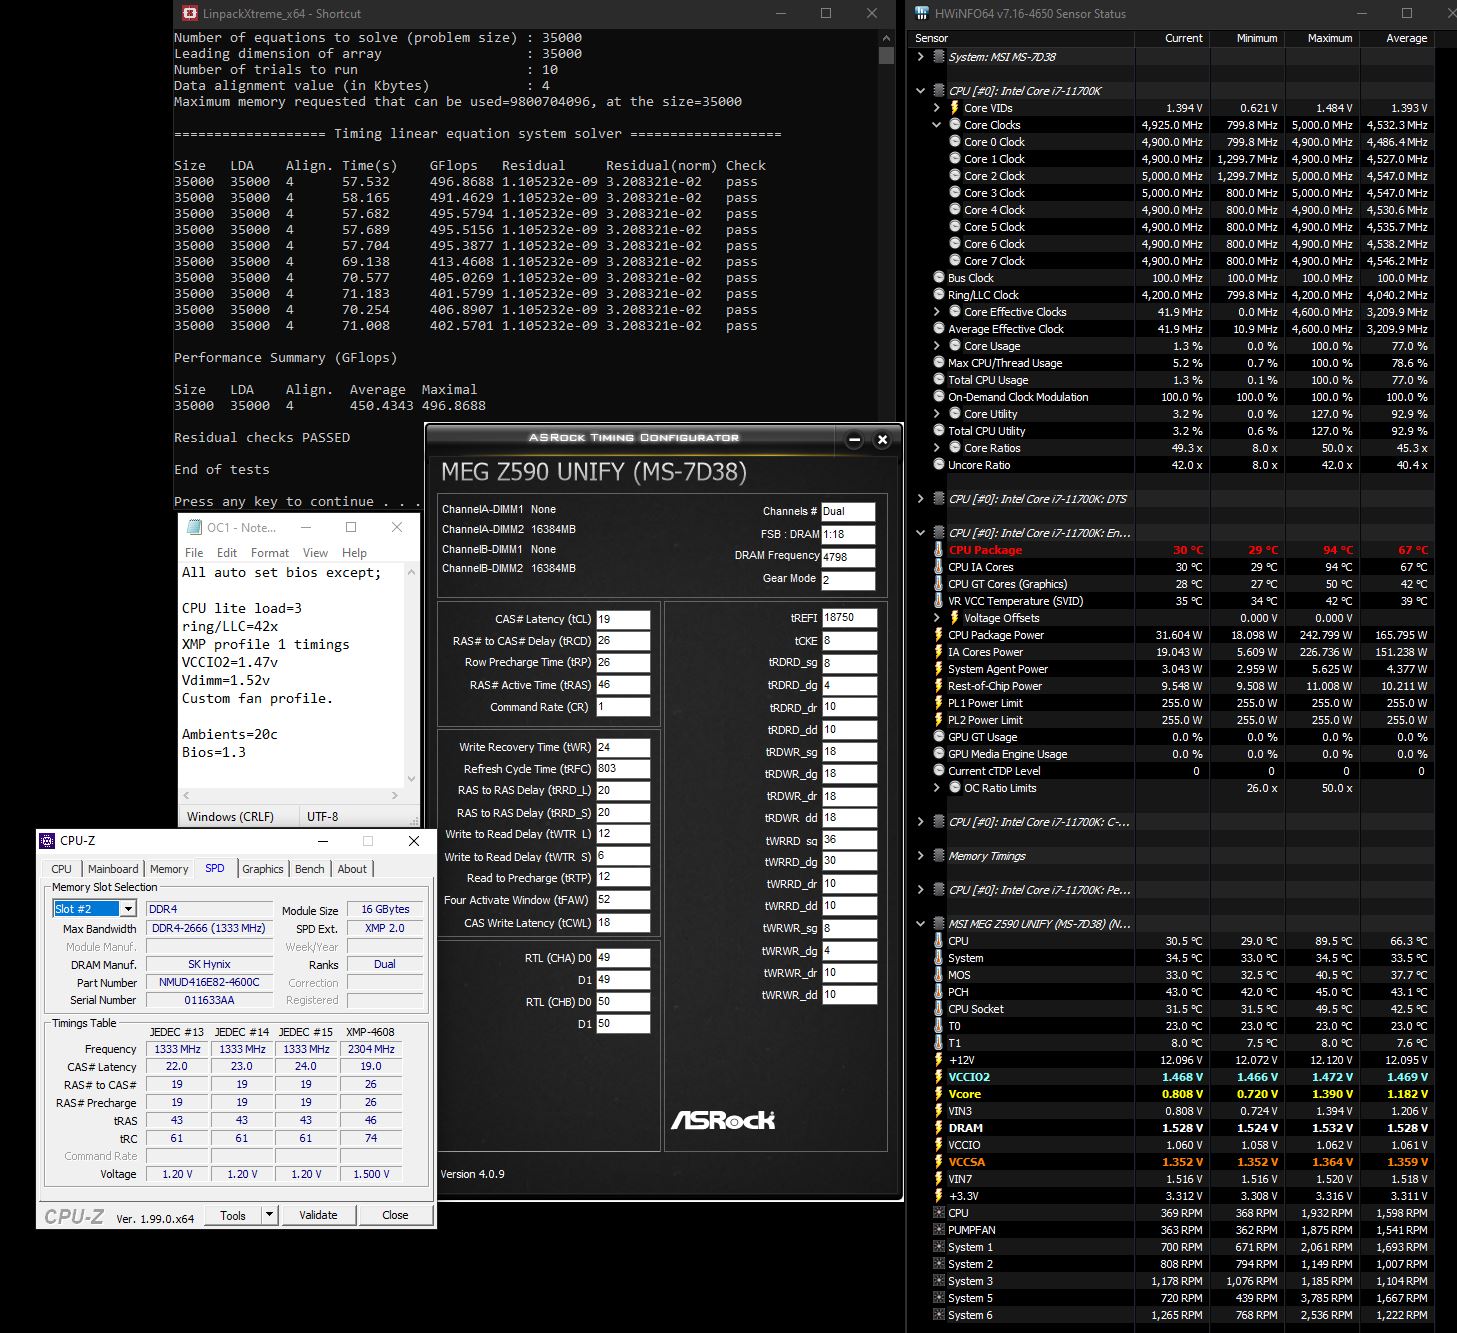Click the Uncore Ratio sensor icon
1457x1333 pixels.
pos(939,465)
